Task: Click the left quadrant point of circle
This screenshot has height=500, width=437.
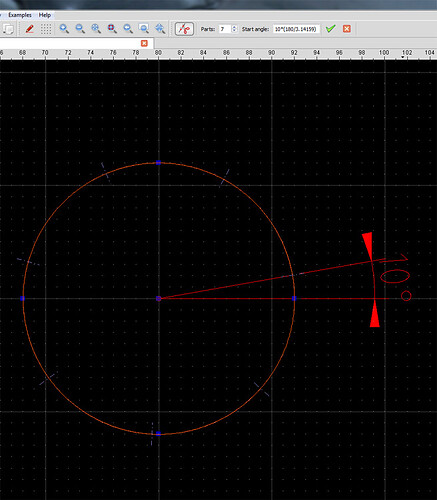Action: tap(22, 298)
